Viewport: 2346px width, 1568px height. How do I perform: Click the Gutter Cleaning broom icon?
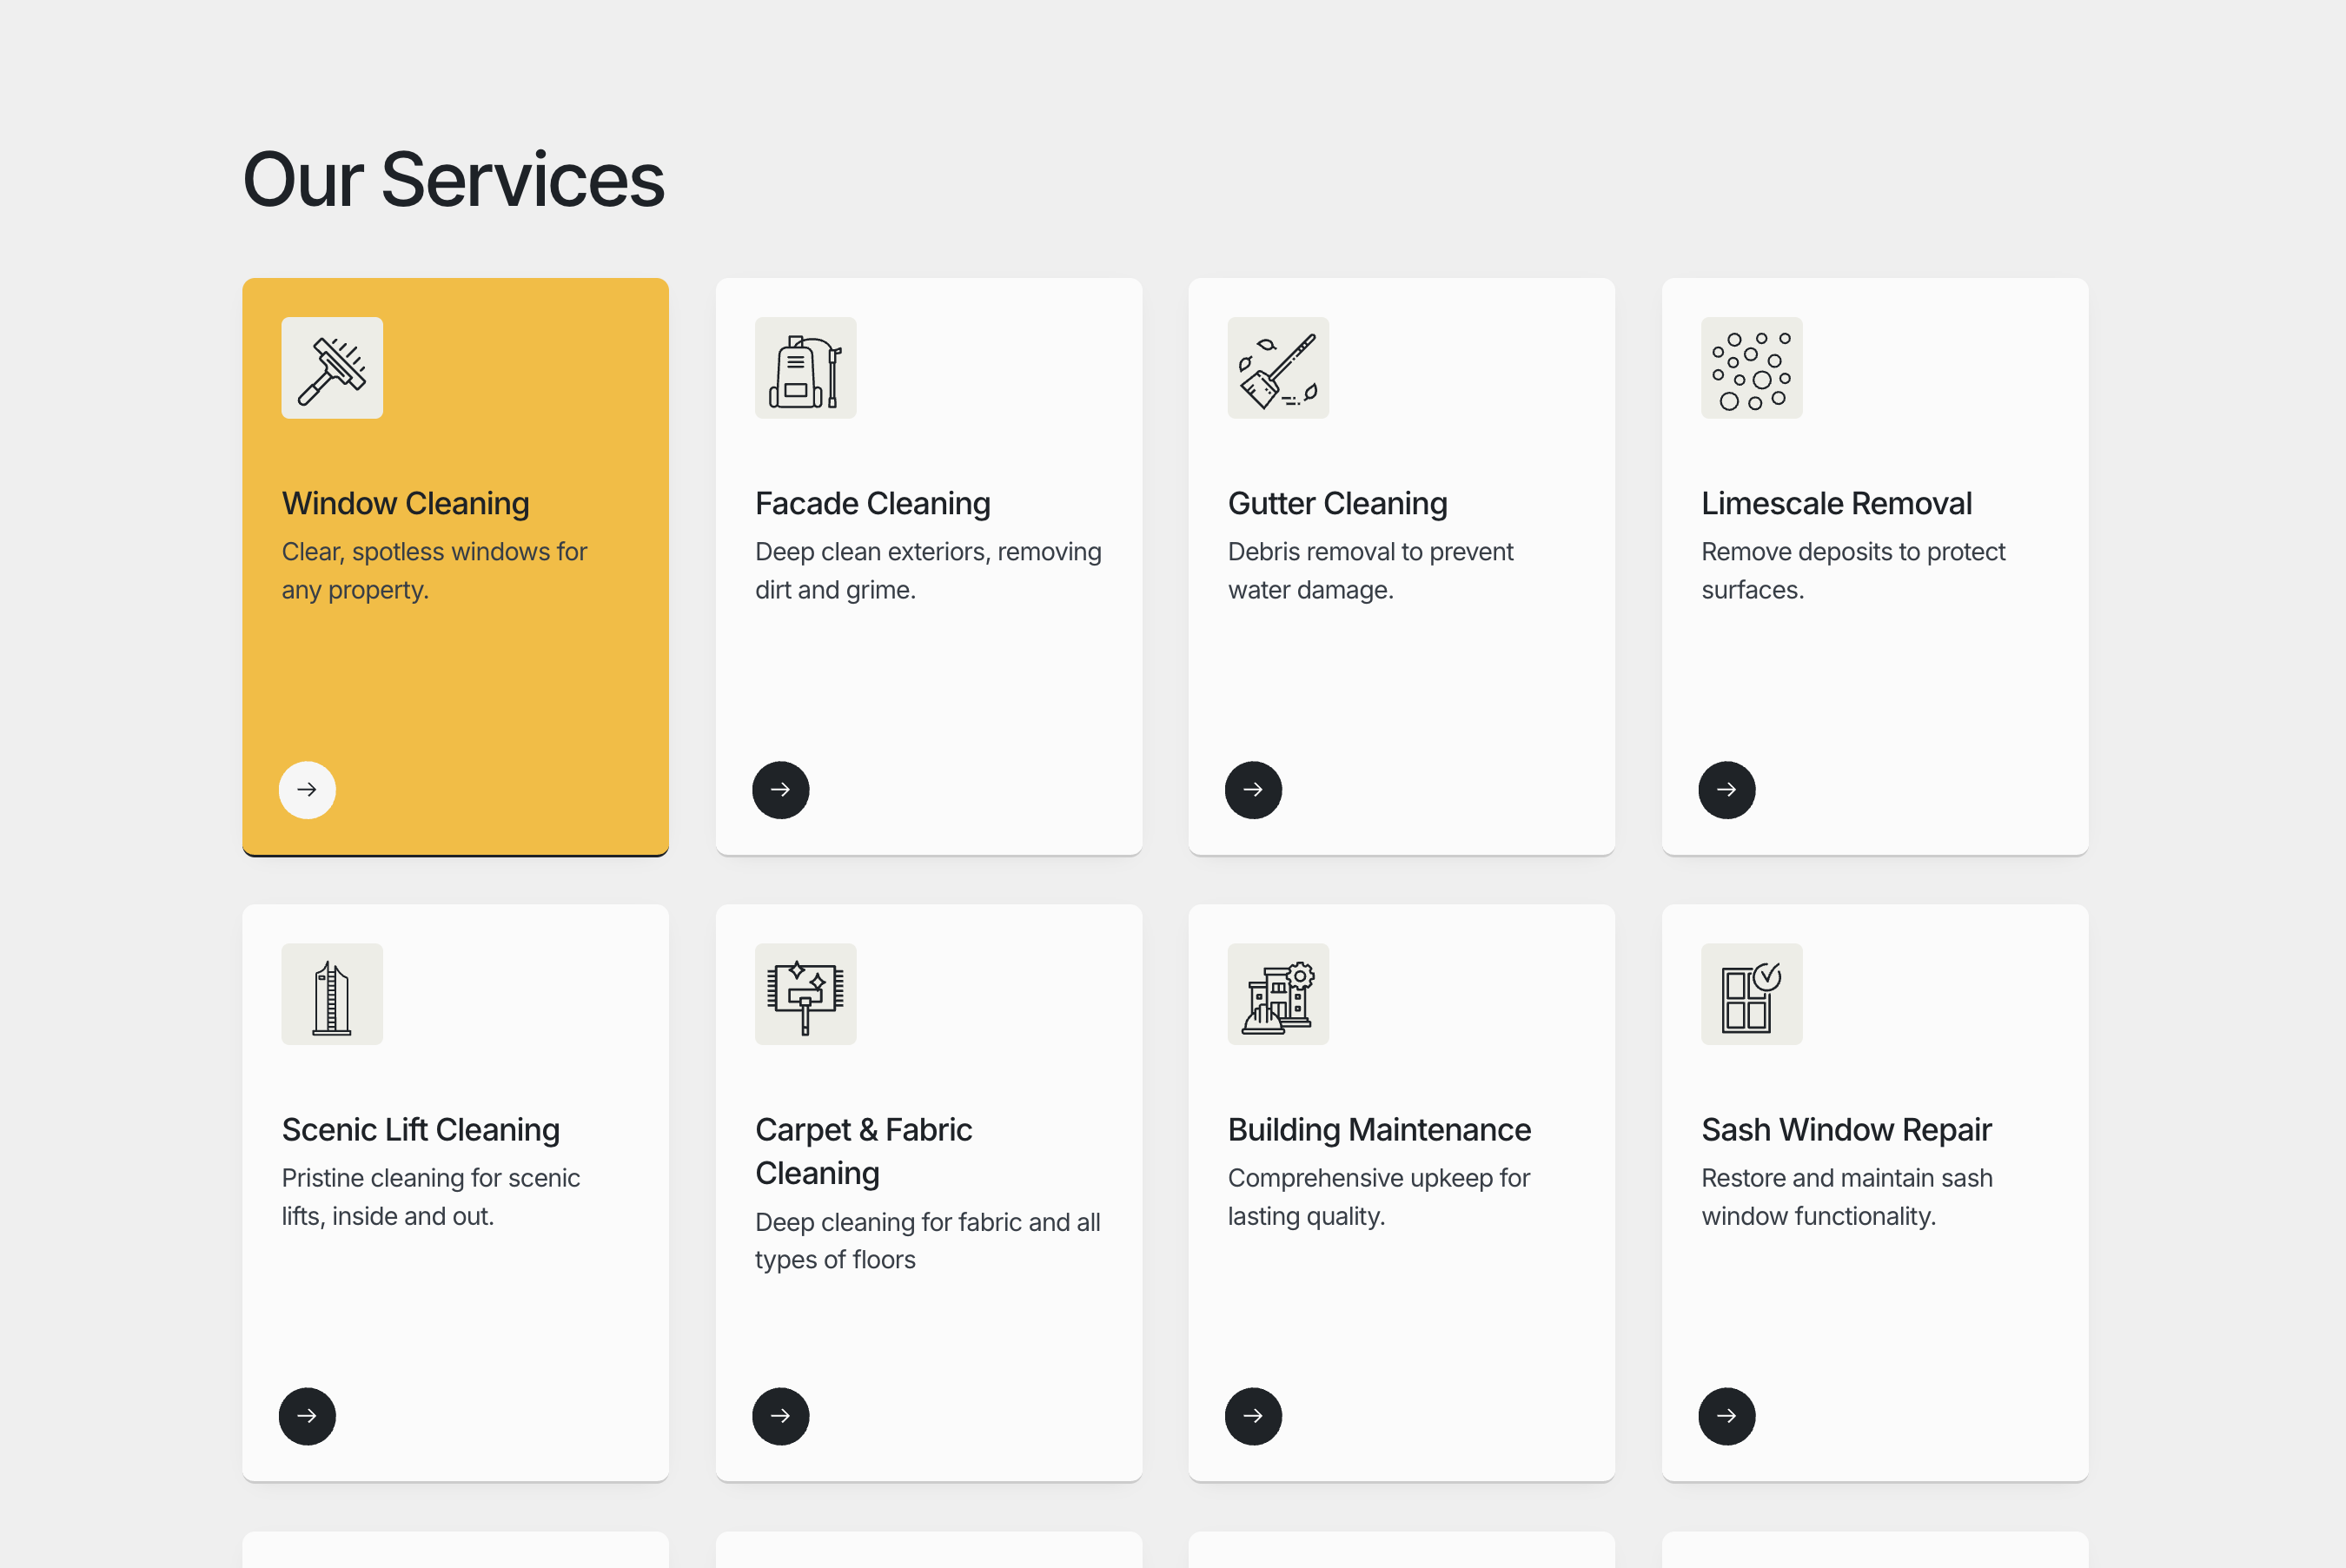pyautogui.click(x=1278, y=368)
